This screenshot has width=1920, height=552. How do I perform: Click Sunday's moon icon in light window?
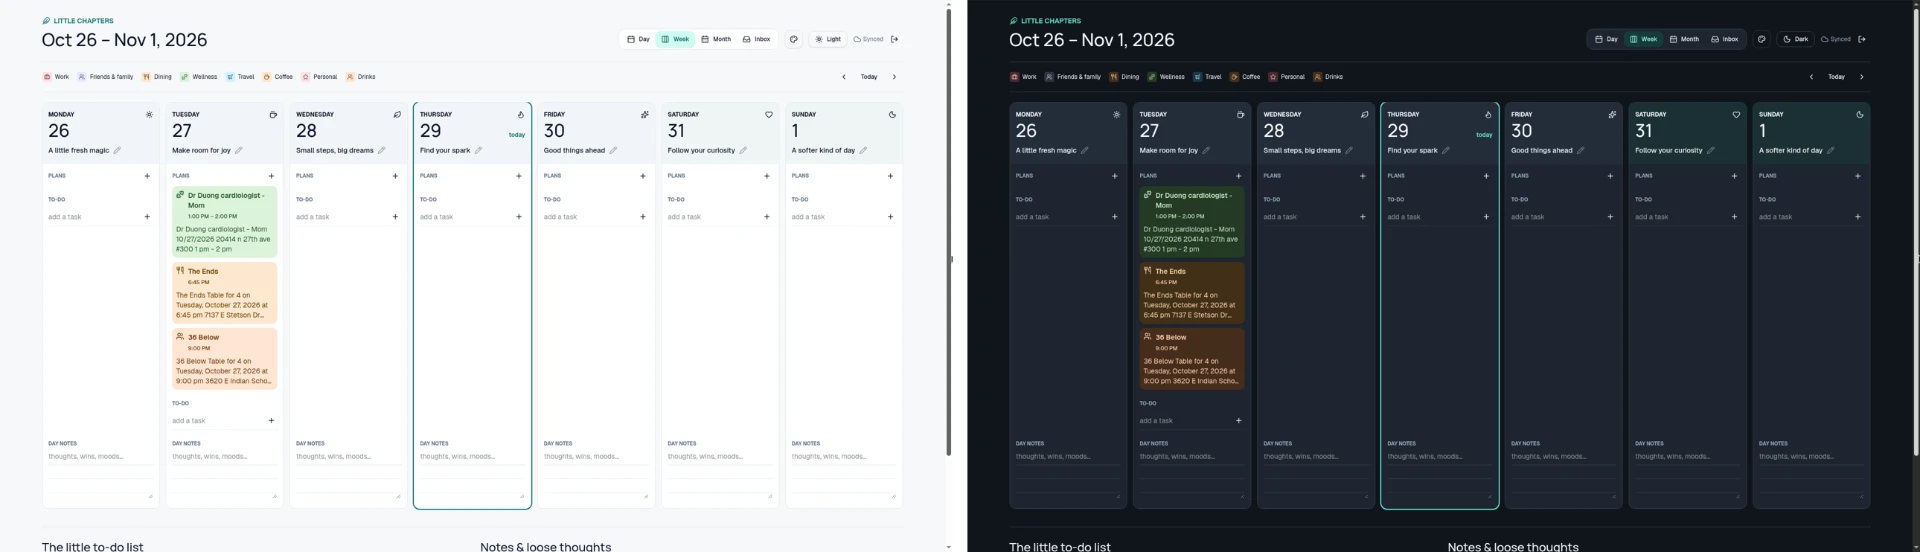coord(892,114)
